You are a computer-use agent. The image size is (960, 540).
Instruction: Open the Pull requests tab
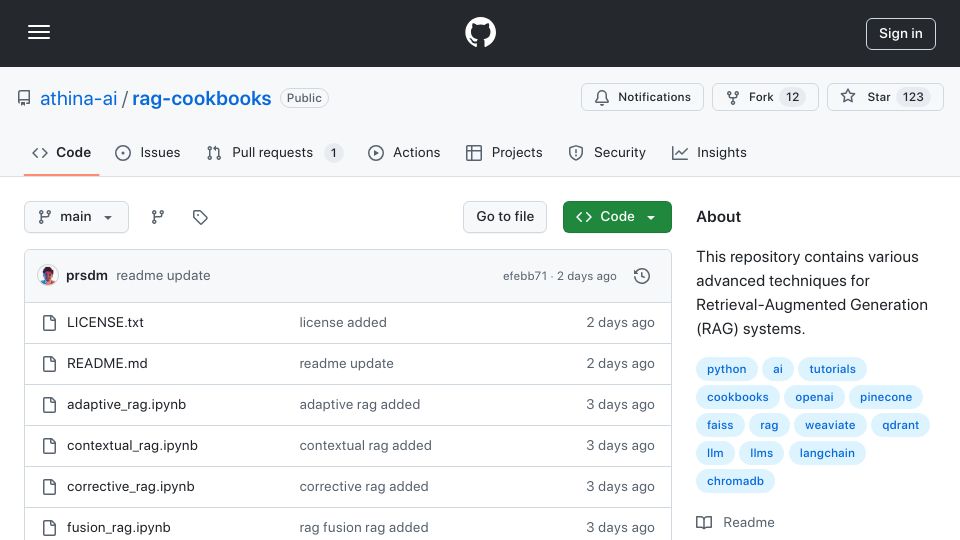tap(274, 152)
